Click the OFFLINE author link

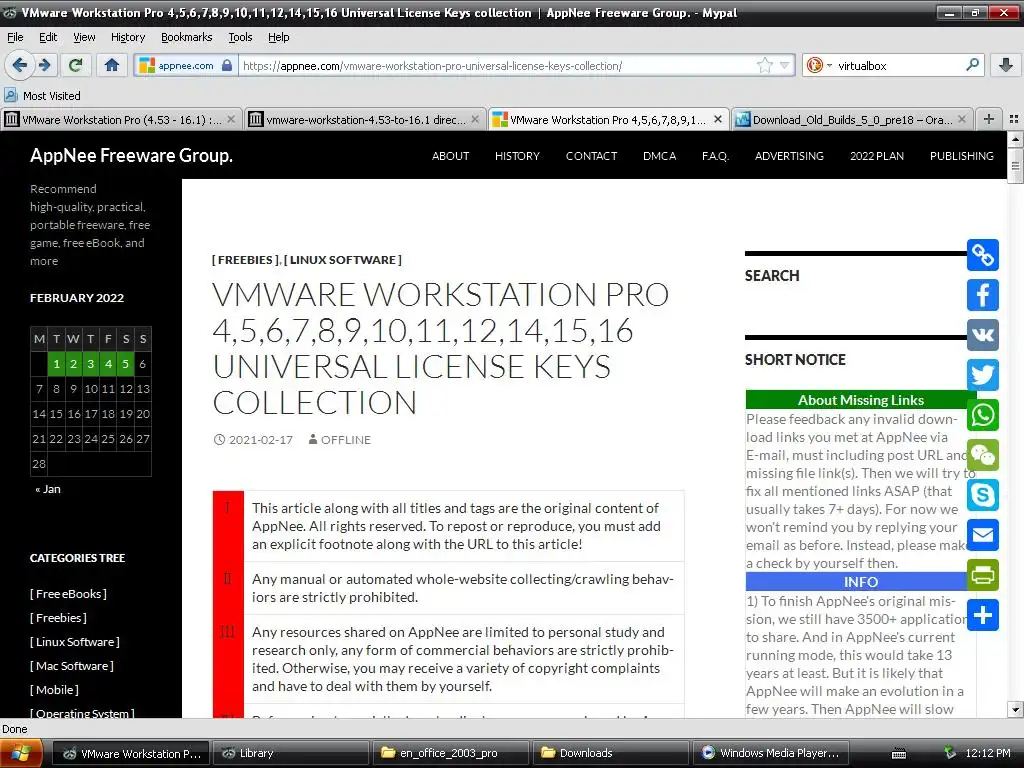tap(345, 440)
